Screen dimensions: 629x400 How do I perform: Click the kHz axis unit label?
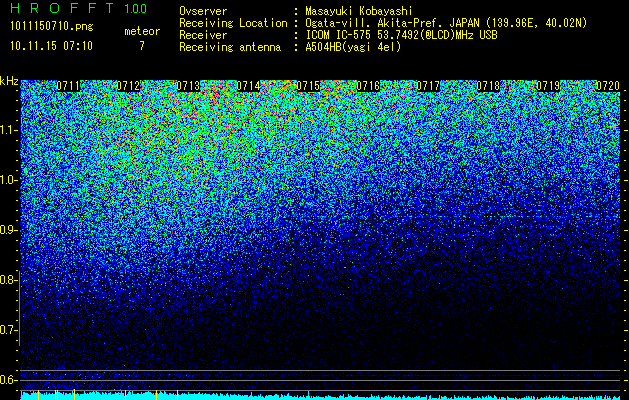[x=10, y=81]
